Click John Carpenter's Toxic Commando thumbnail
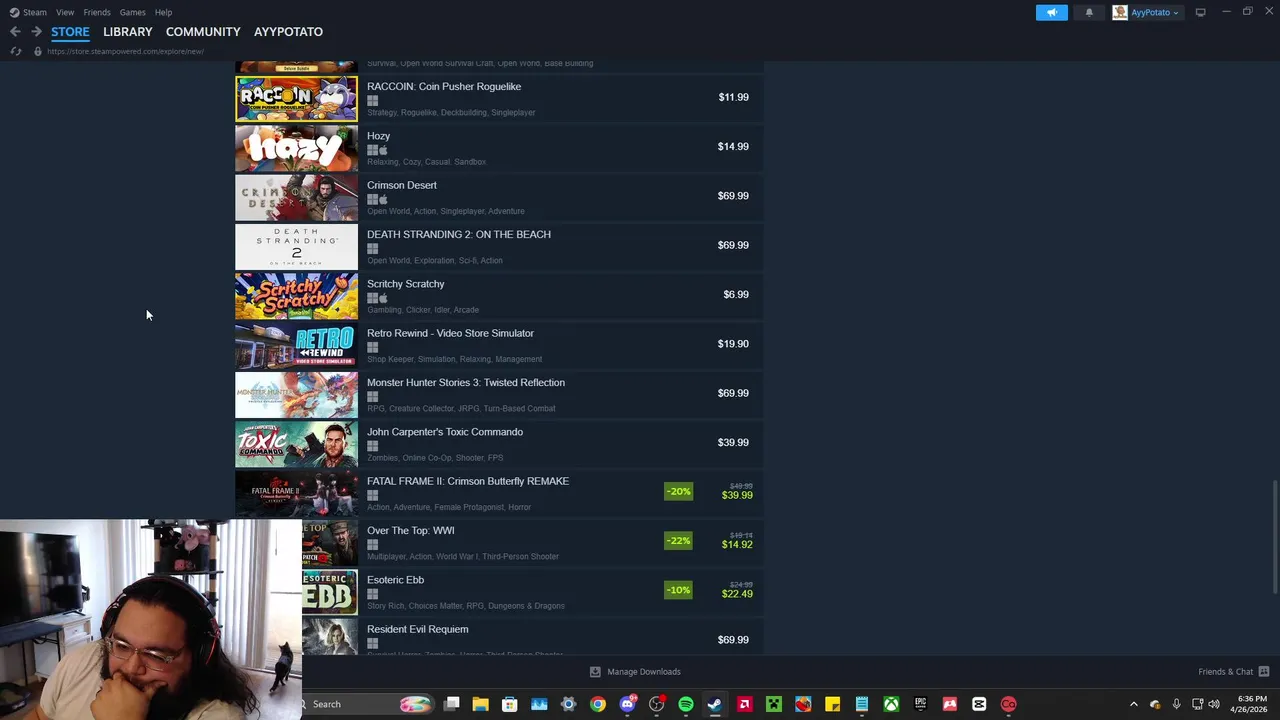The height and width of the screenshot is (720, 1280). (x=296, y=443)
